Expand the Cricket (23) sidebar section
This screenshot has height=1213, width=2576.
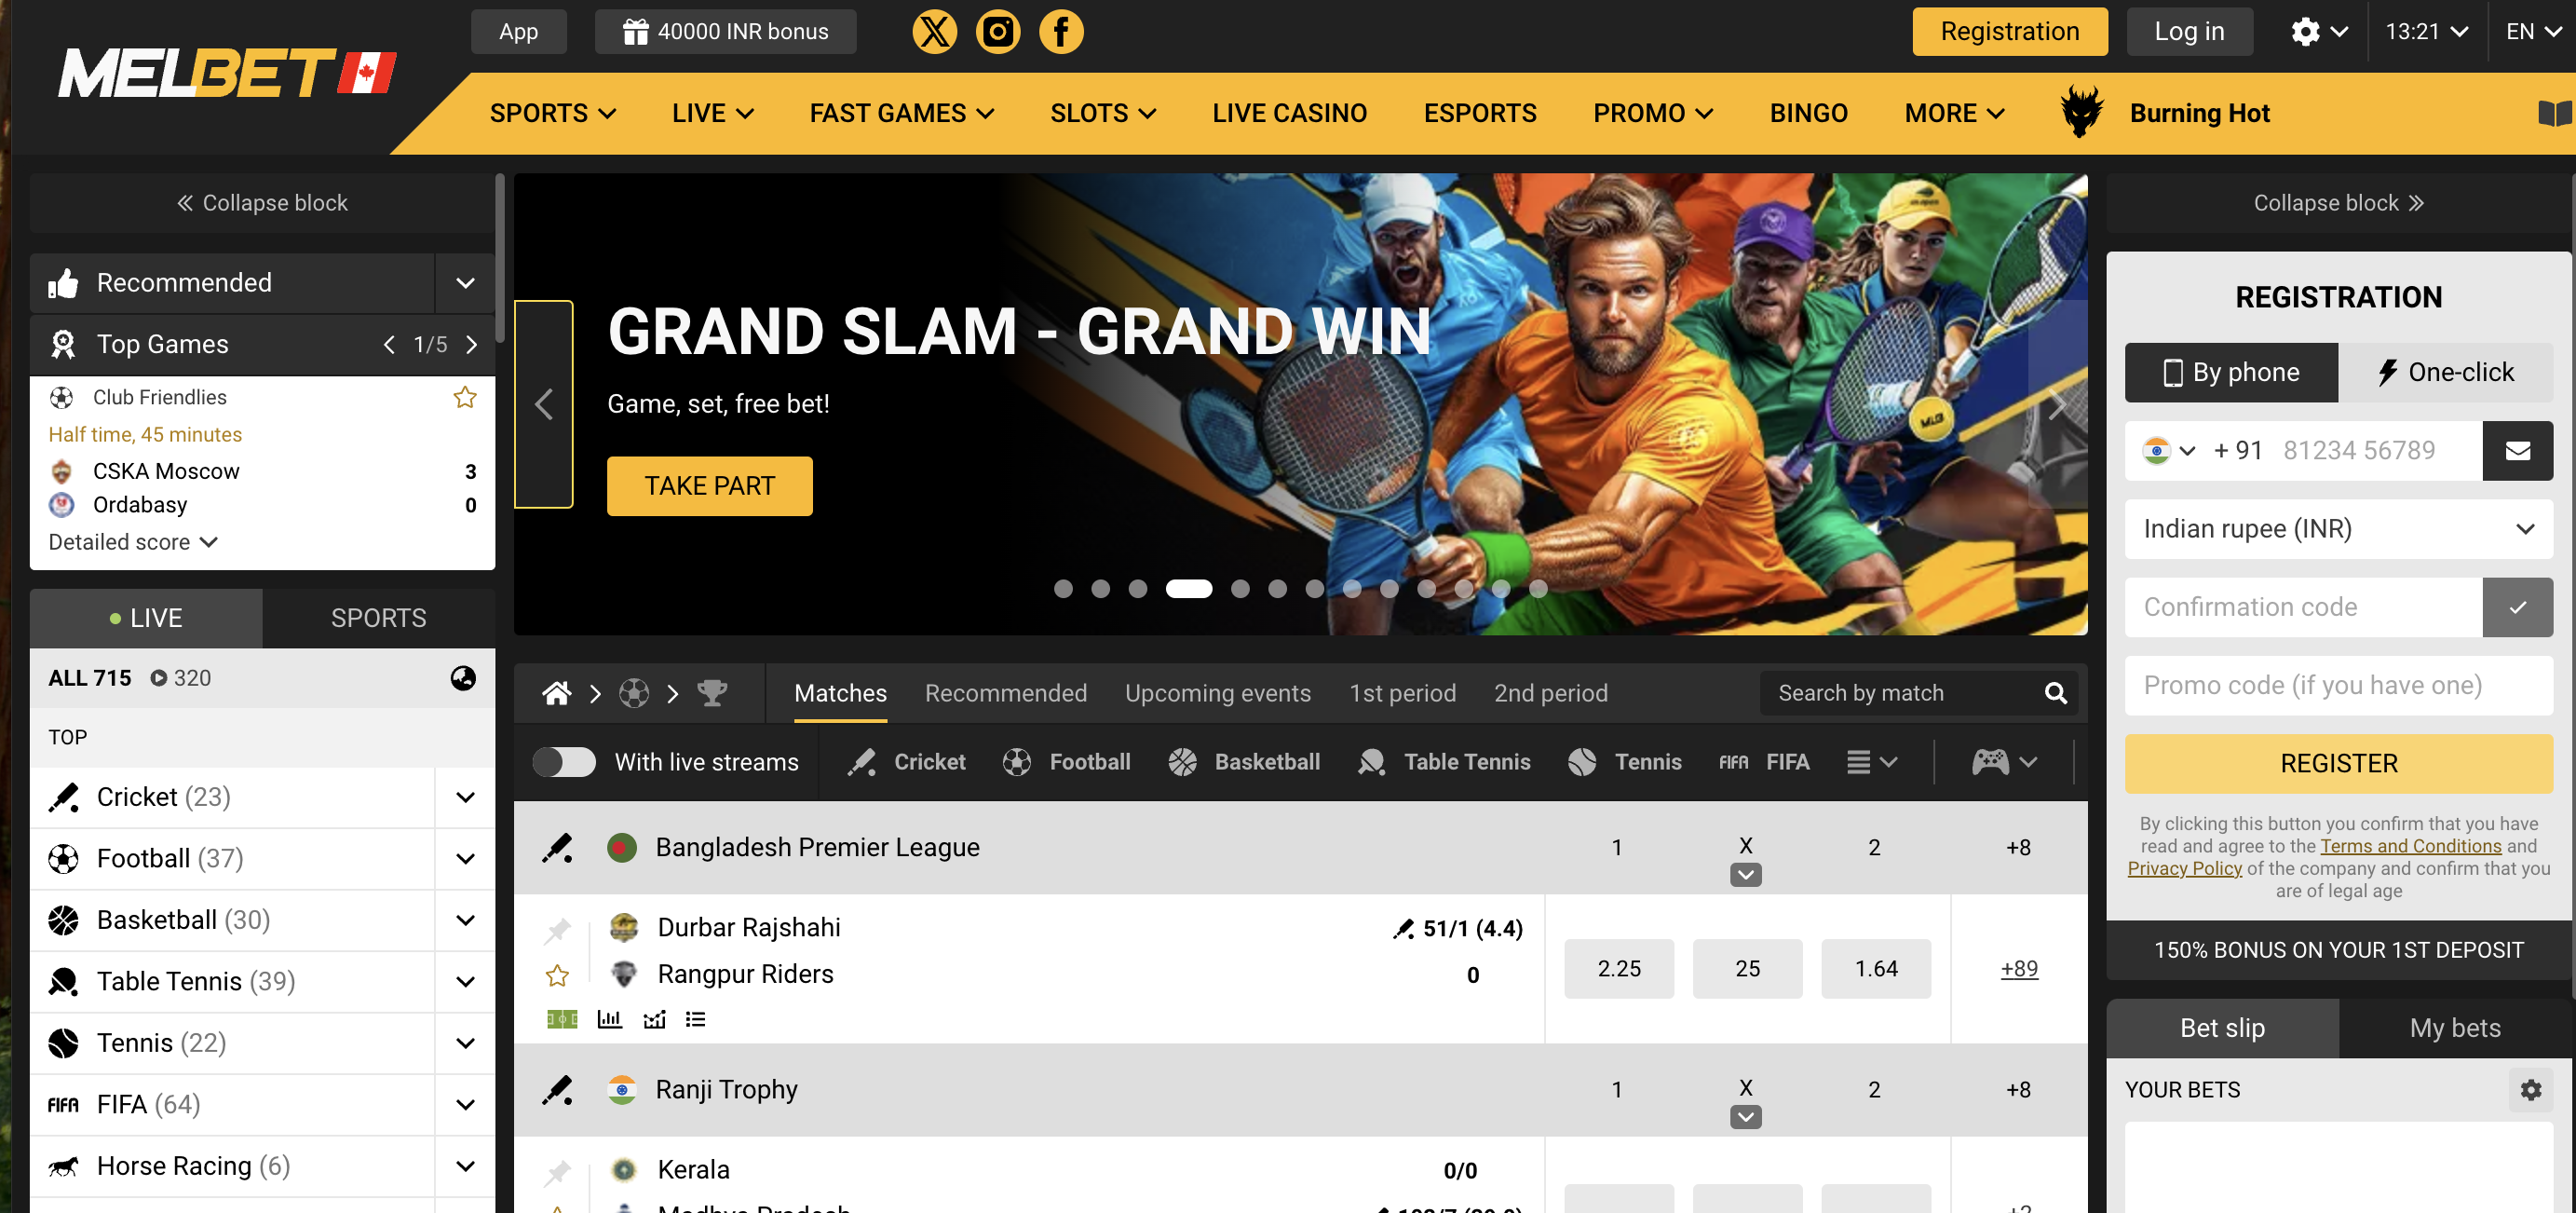coord(465,797)
